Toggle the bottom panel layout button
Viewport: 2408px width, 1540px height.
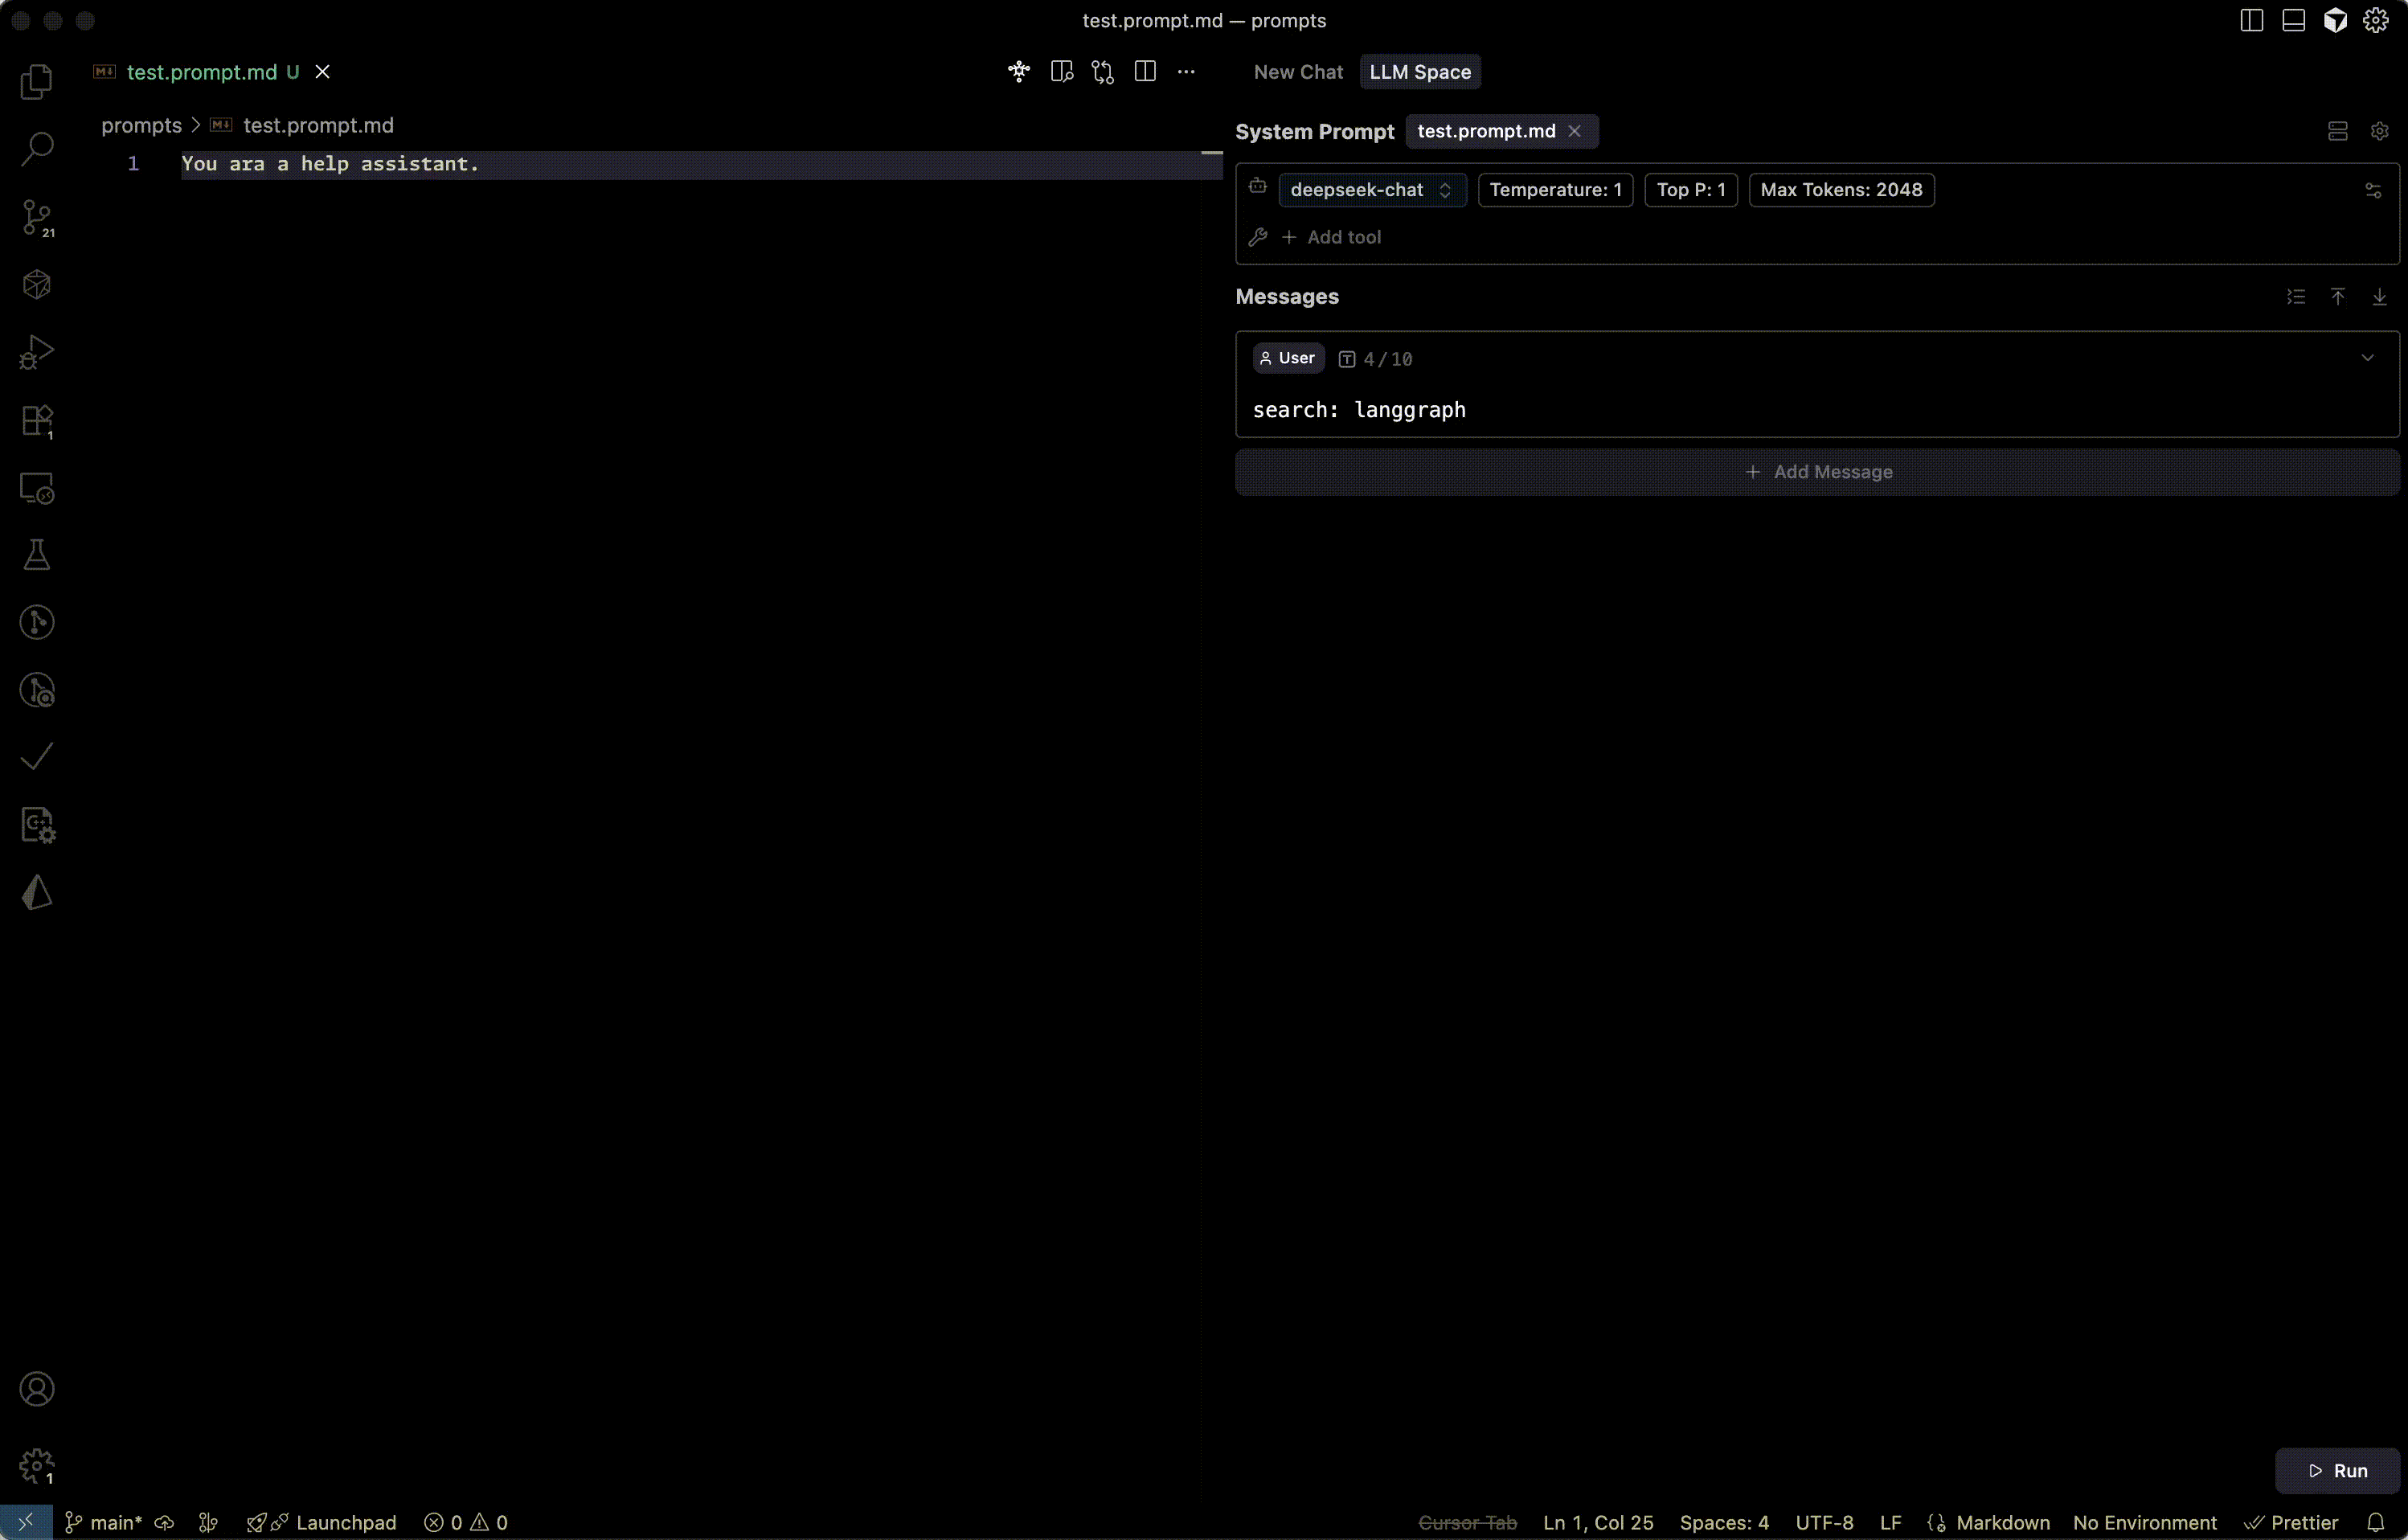(2293, 21)
